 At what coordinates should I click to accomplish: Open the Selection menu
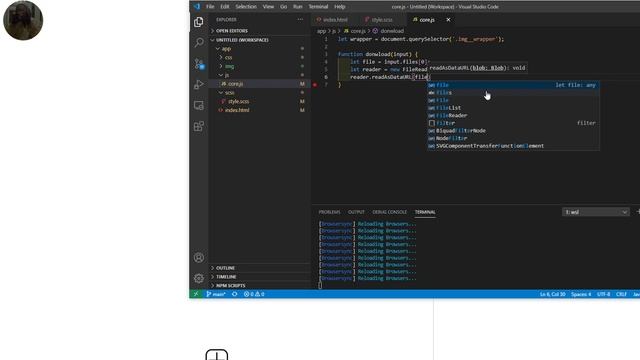246,7
